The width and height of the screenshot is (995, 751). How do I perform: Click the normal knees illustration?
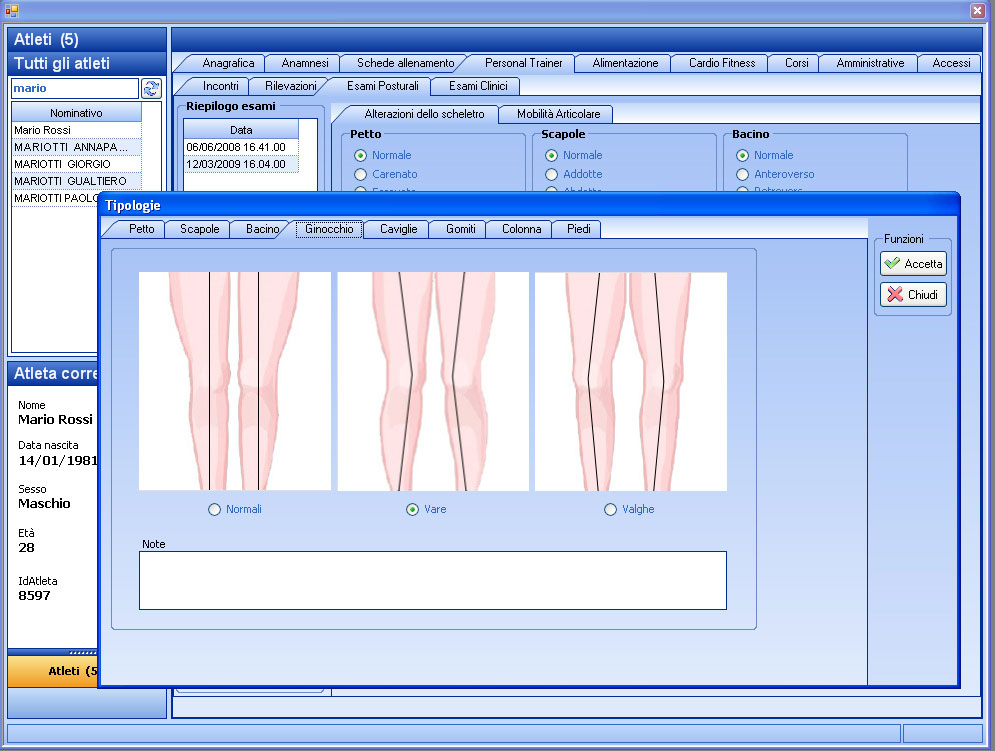[x=234, y=381]
